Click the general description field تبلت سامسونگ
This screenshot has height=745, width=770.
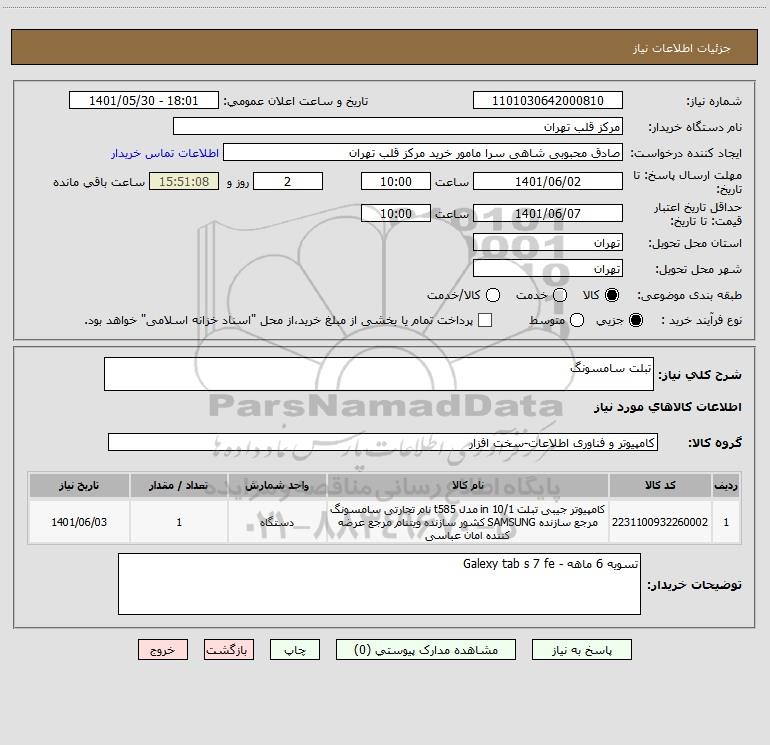[x=379, y=374]
